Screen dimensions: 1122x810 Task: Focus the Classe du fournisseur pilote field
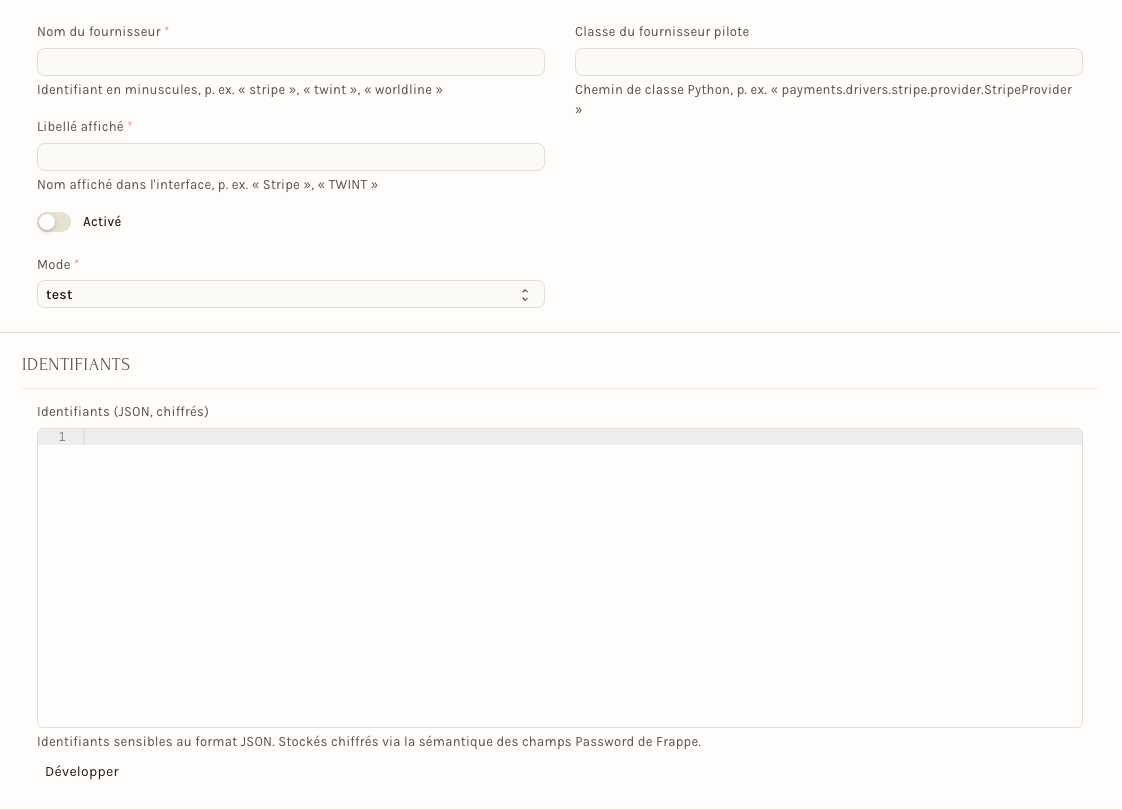click(x=829, y=62)
